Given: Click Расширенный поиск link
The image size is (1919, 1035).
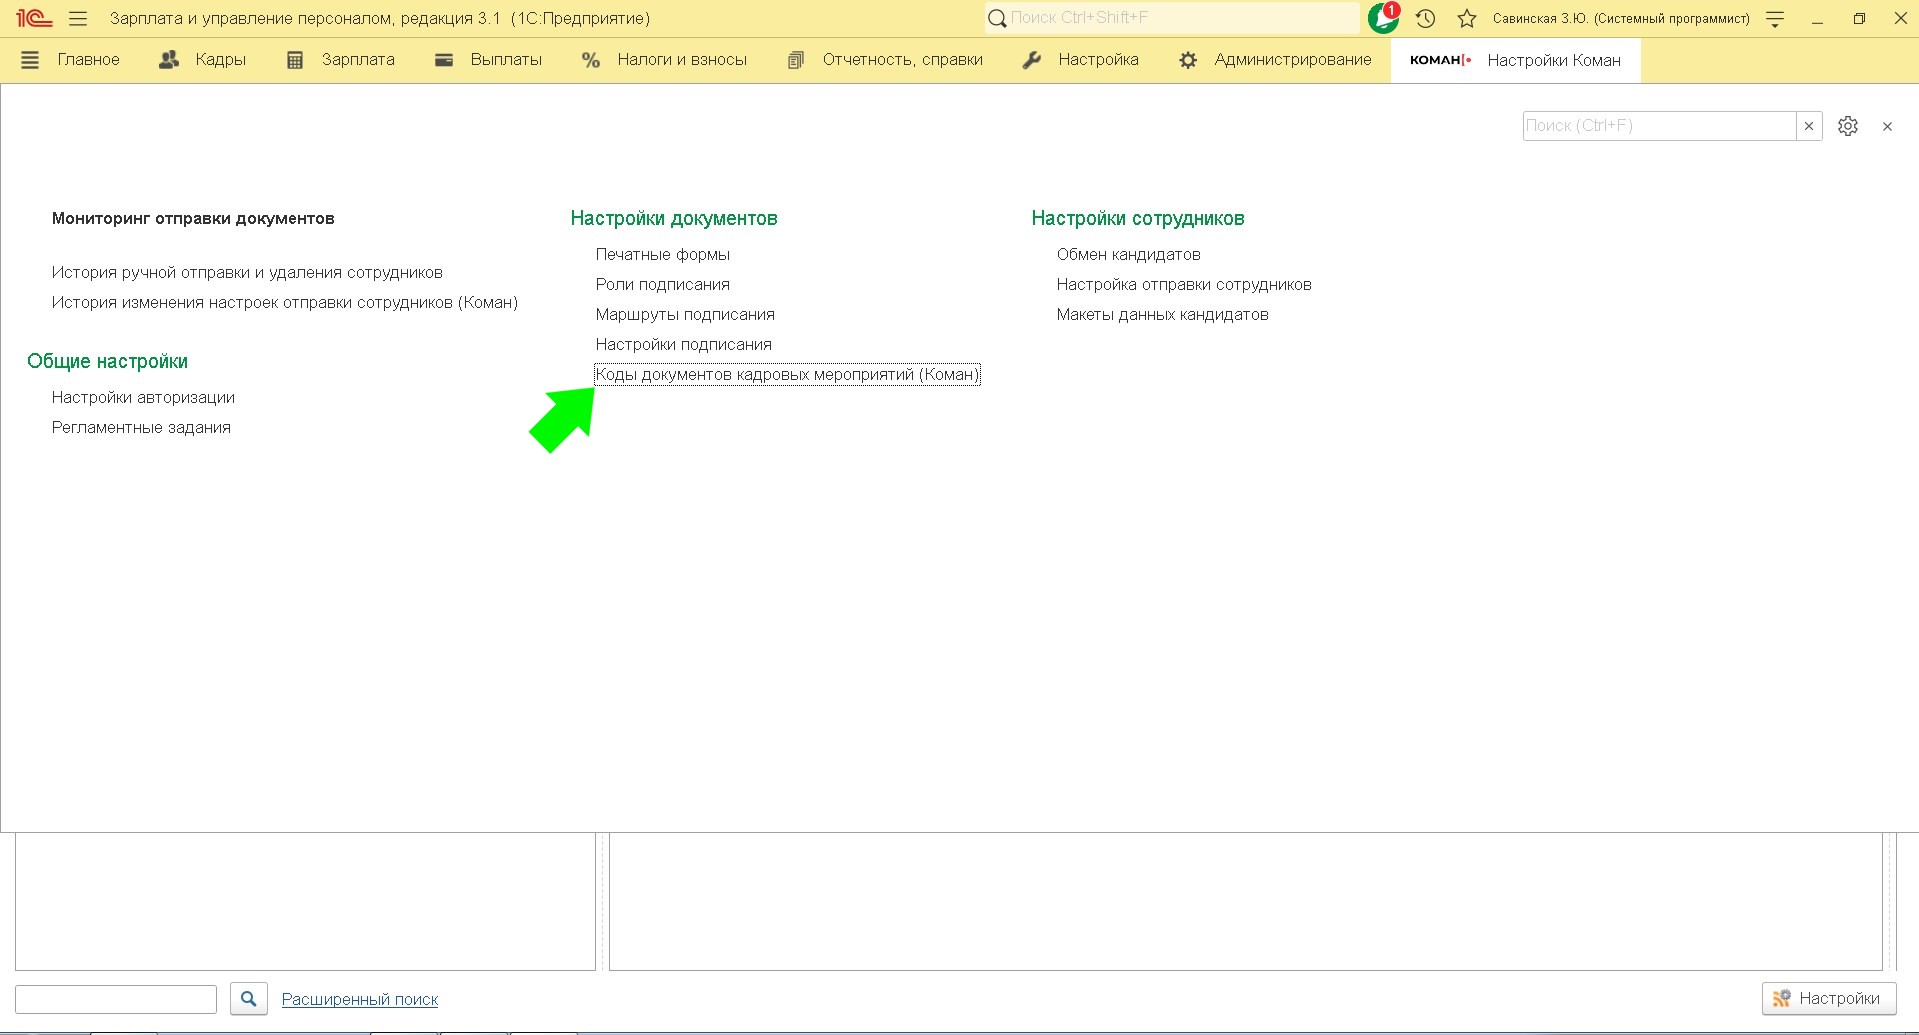Looking at the screenshot, I should (360, 999).
